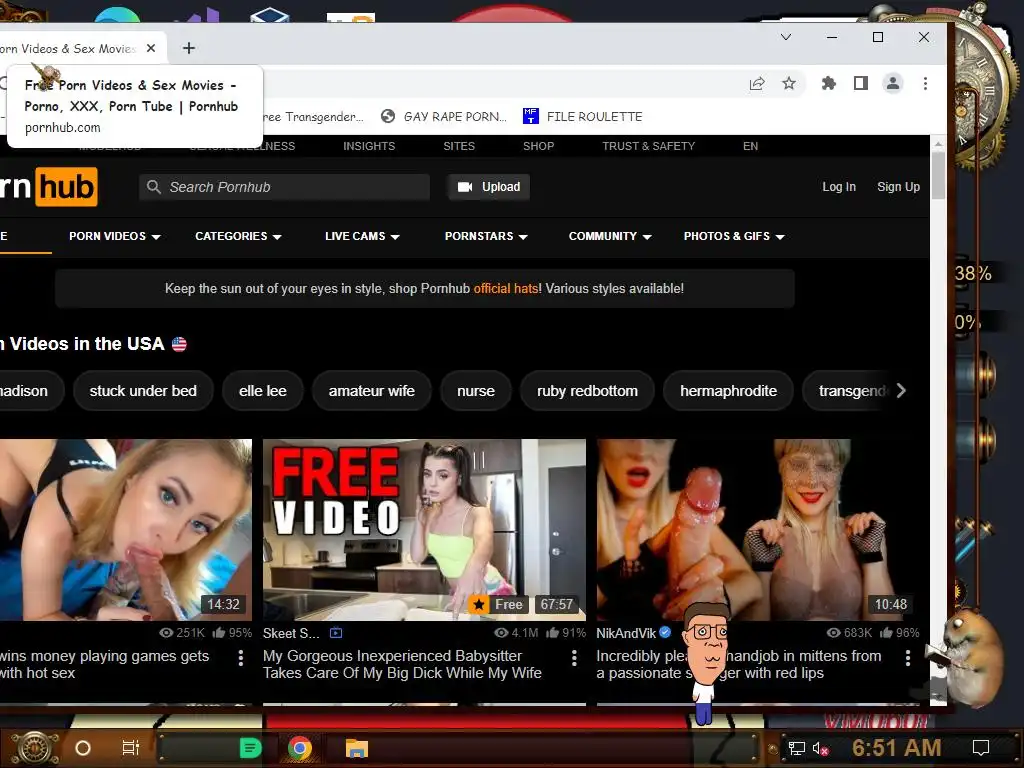Click the Upload button

(488, 187)
